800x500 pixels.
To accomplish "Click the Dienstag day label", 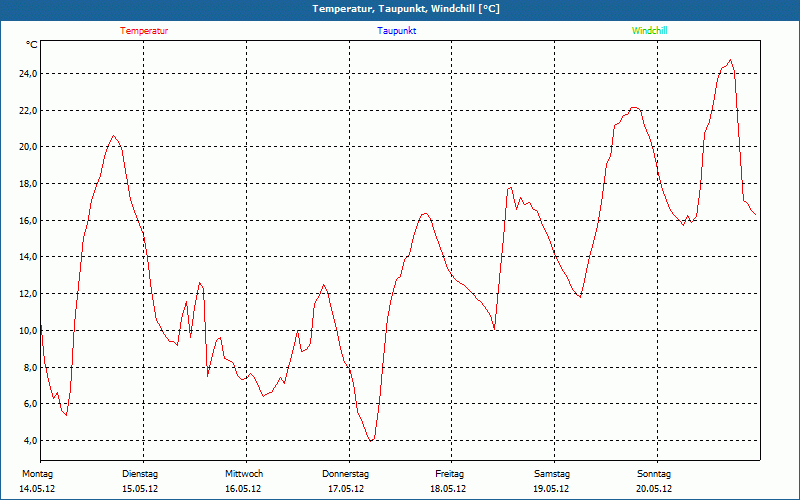I will (140, 474).
